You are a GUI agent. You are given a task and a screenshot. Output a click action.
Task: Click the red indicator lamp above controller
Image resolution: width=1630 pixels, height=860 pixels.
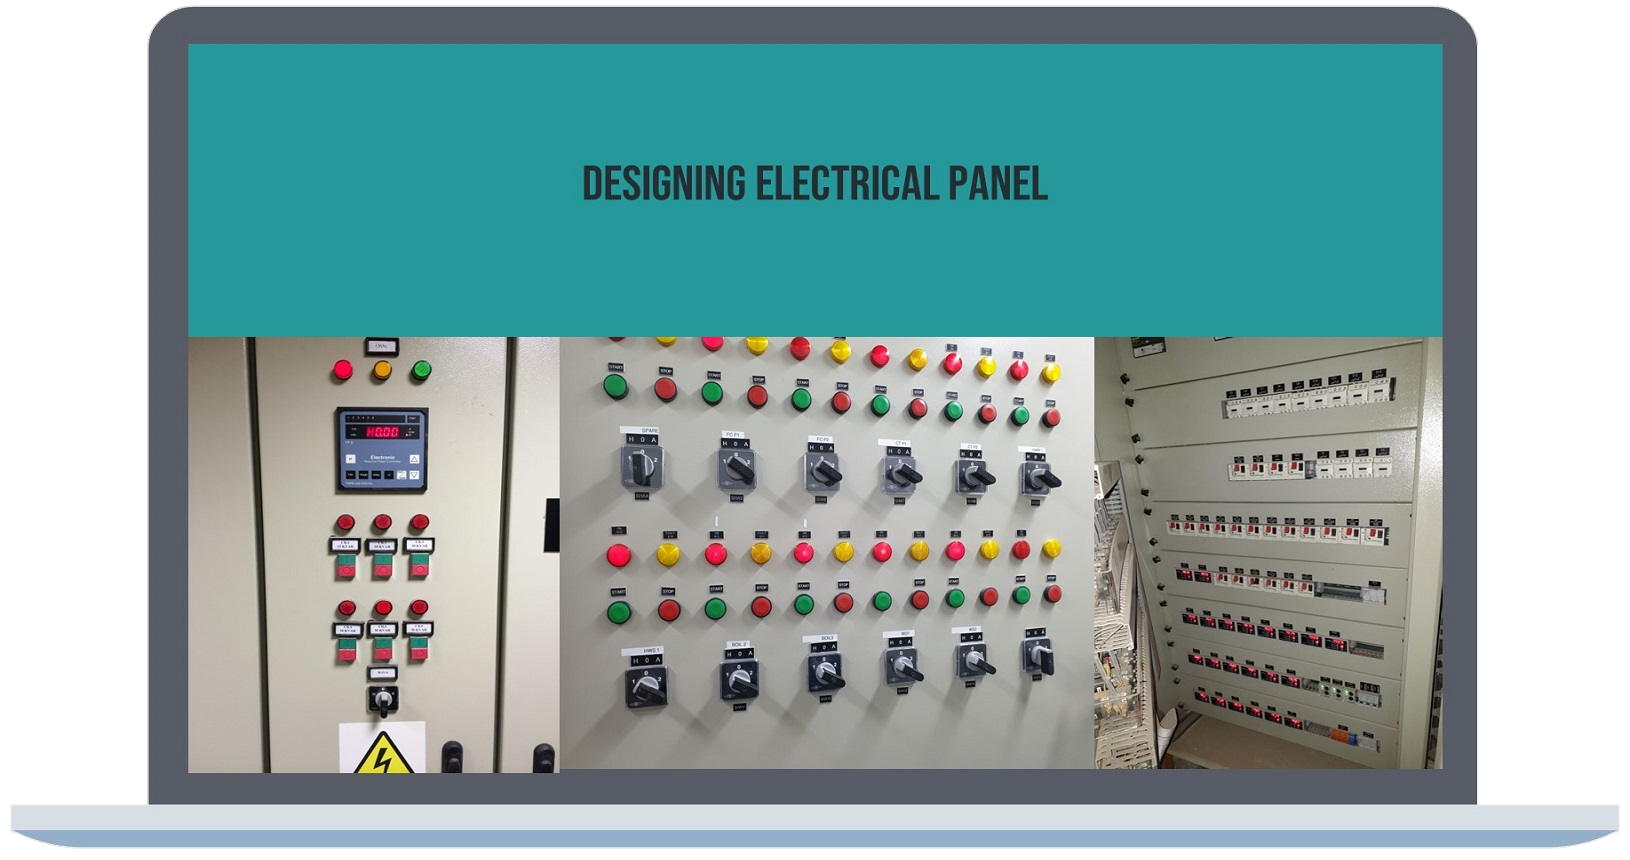(x=343, y=371)
